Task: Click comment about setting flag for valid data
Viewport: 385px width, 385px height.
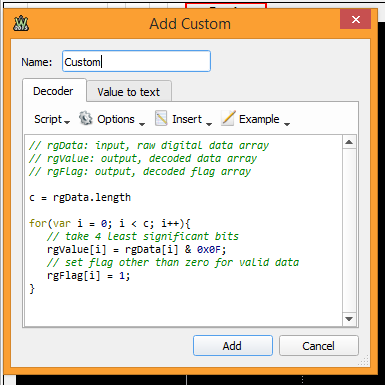Action: [173, 262]
